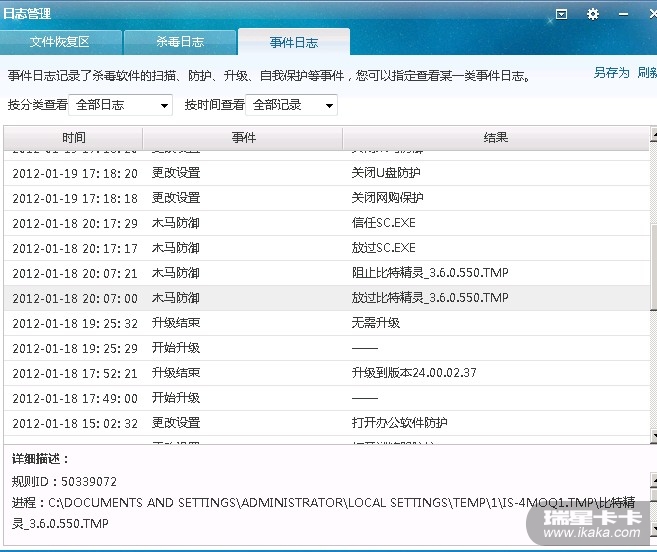
Task: Select the row 关闭U盘防护
Action: (326, 173)
